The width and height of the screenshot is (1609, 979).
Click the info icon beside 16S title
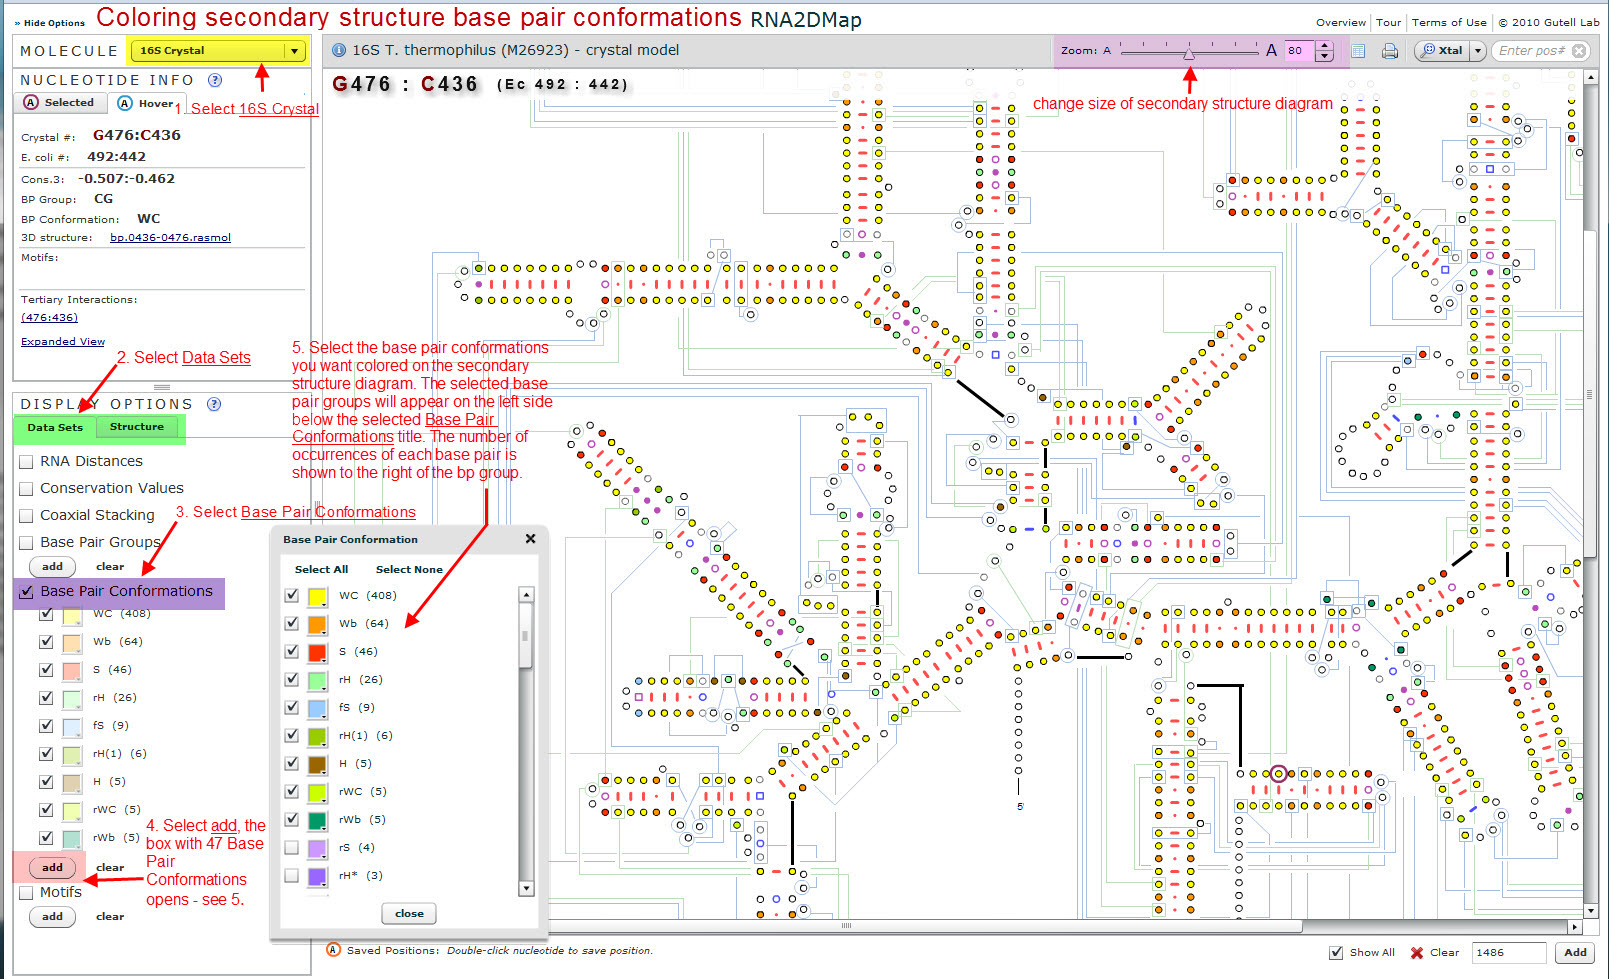(338, 50)
